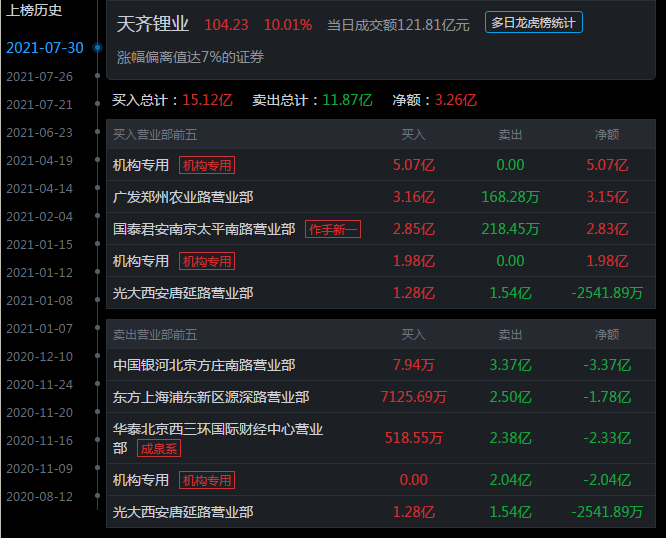Click the 天齐锂业 stock name

coord(152,24)
